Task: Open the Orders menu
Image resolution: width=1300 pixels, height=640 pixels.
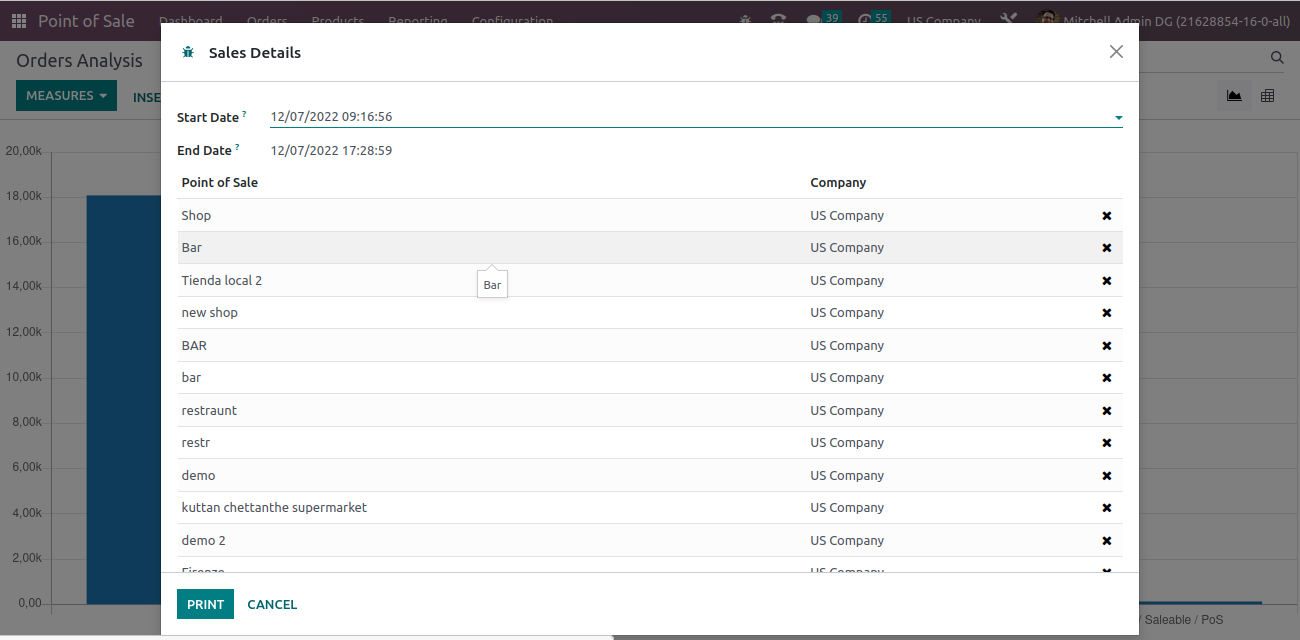Action: [x=266, y=21]
